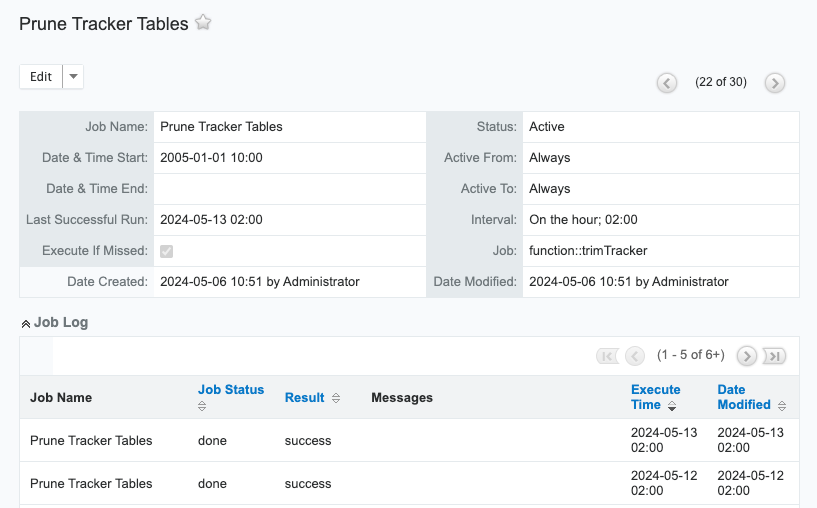Open the dropdown arrow beside Edit

(73, 77)
